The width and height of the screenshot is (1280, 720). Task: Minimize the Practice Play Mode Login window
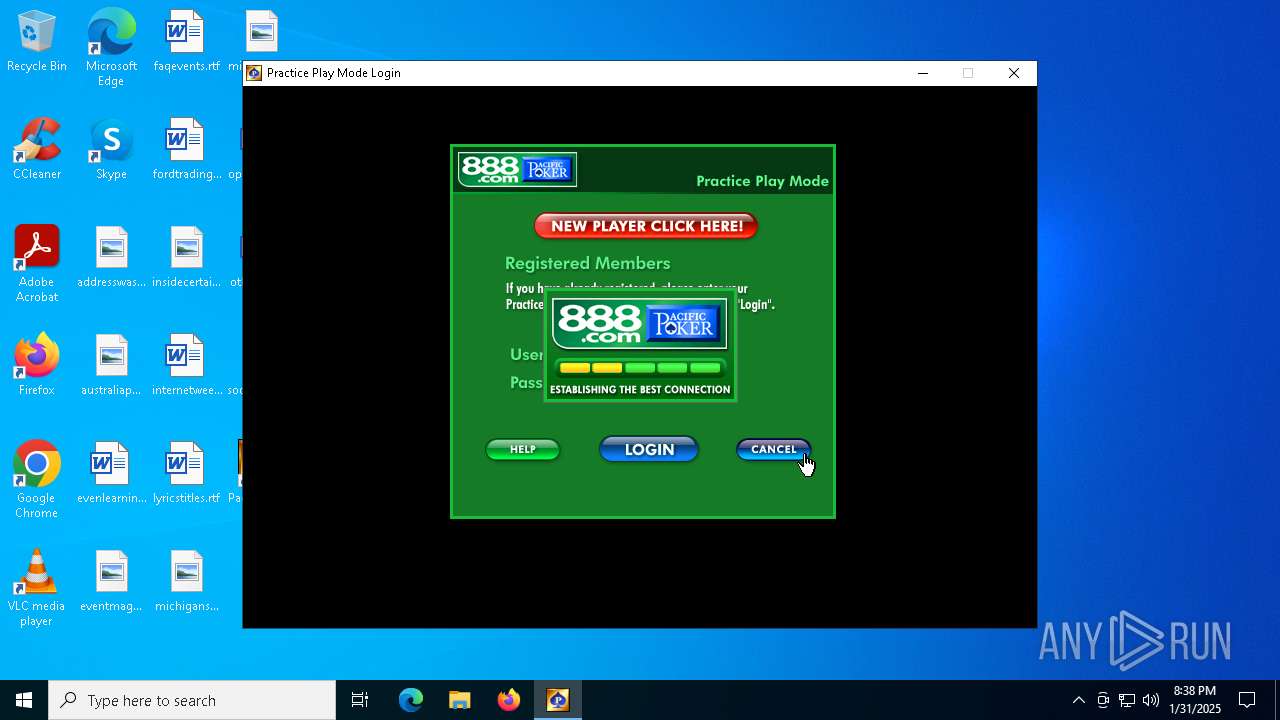tap(923, 73)
